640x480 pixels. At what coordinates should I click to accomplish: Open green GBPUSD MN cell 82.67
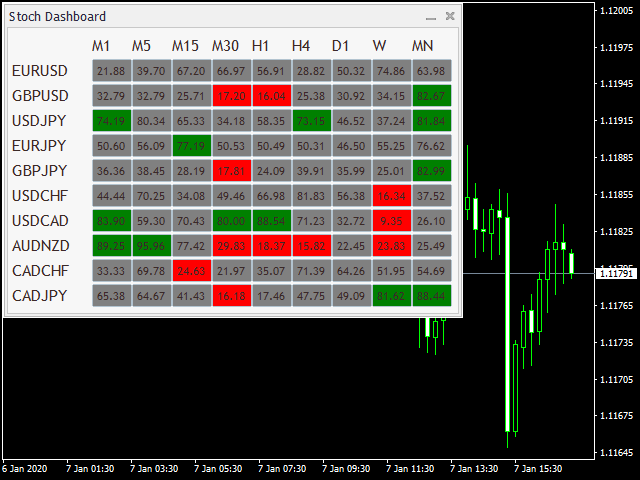click(431, 96)
